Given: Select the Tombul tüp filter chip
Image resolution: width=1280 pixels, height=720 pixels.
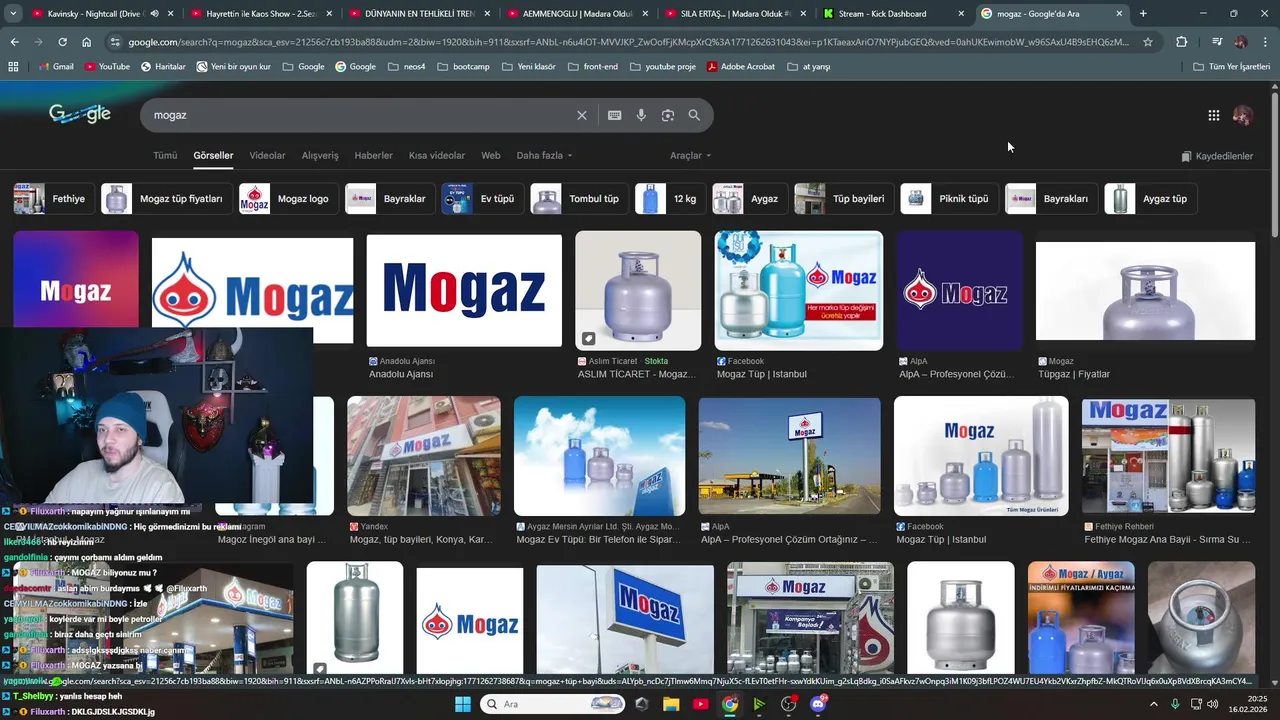Looking at the screenshot, I should pyautogui.click(x=579, y=199).
